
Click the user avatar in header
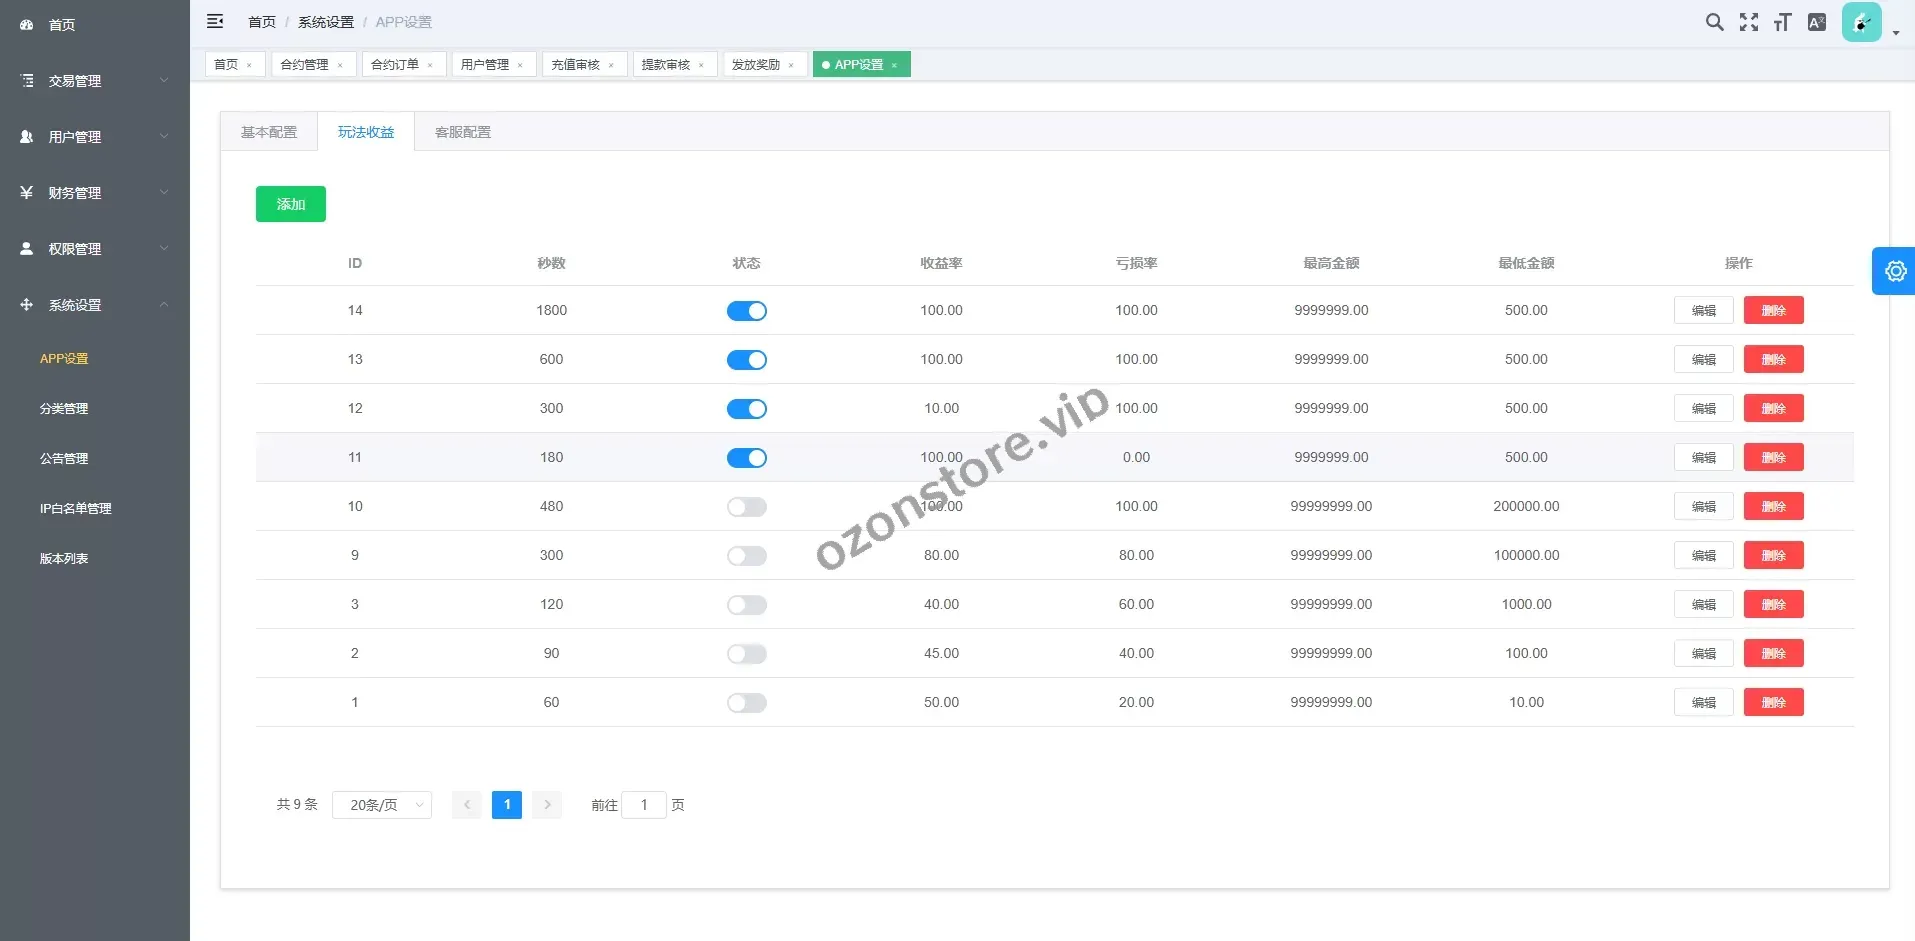coord(1861,22)
